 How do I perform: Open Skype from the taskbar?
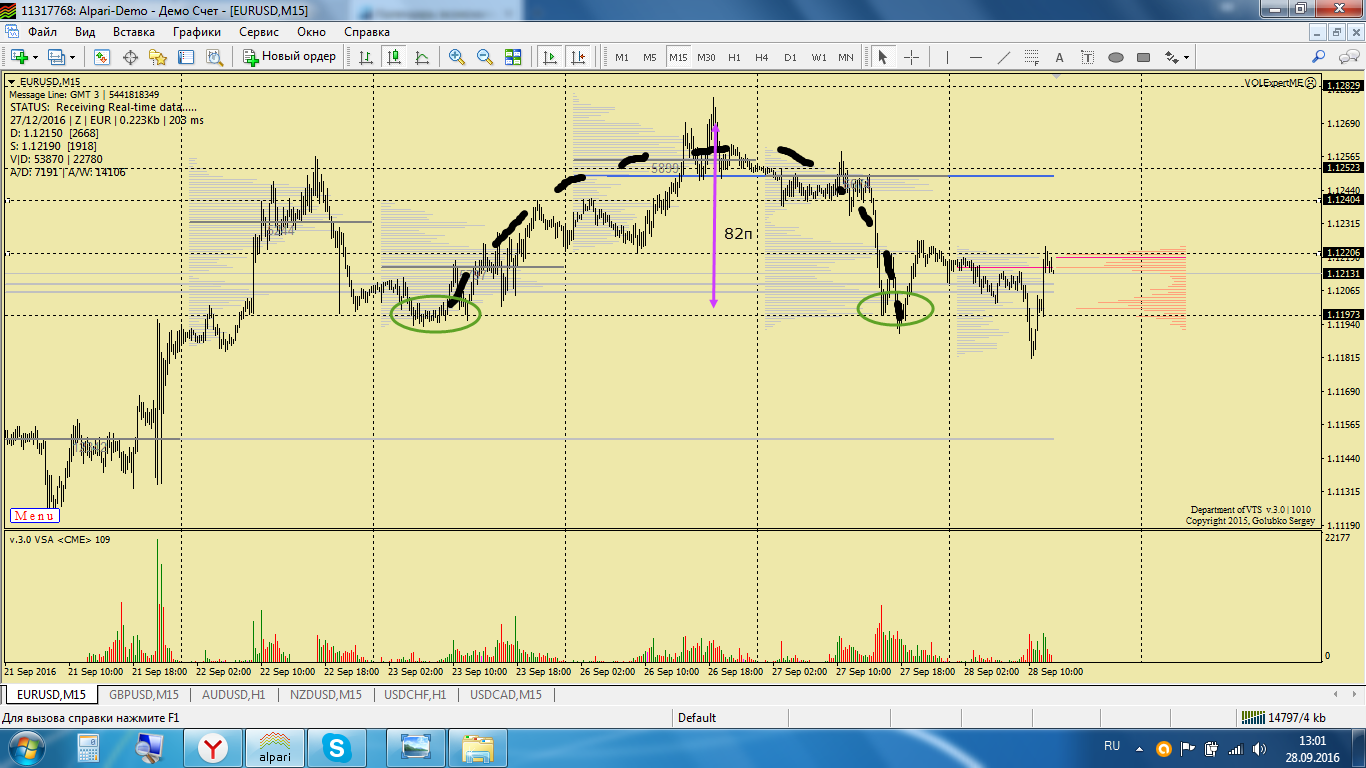coord(337,747)
